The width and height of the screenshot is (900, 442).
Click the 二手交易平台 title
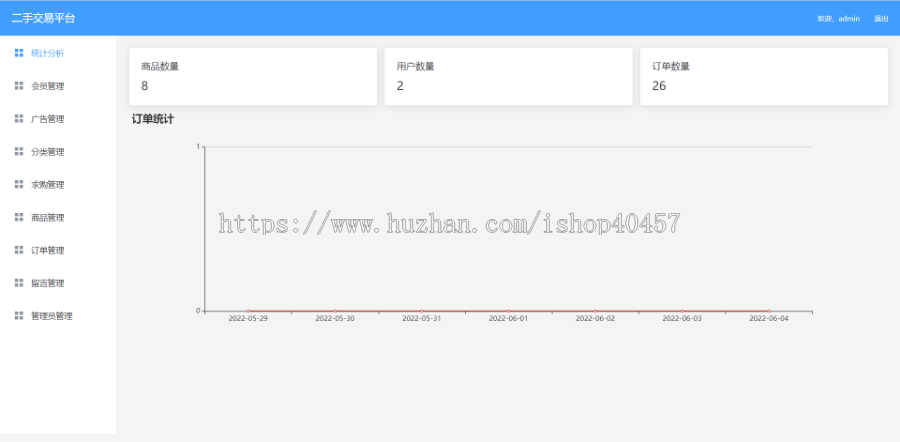click(x=44, y=18)
